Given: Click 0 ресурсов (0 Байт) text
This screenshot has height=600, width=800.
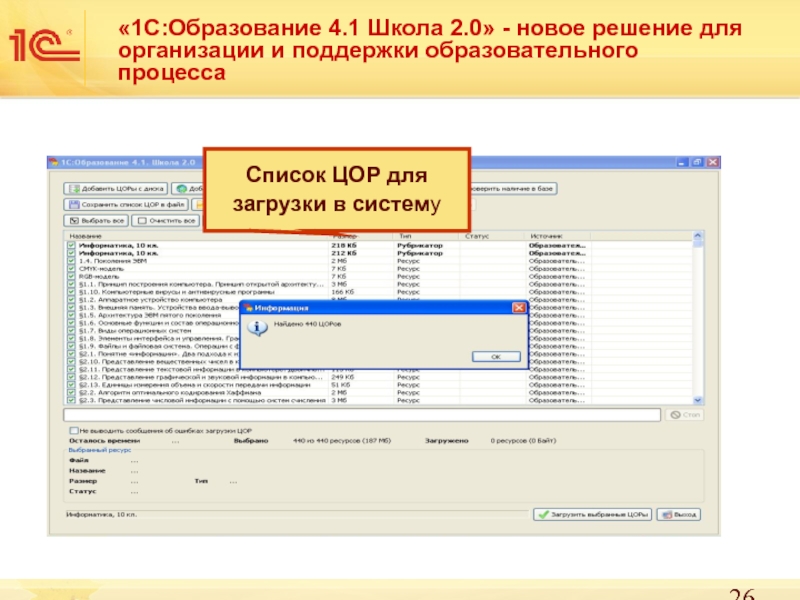Looking at the screenshot, I should 523,440.
